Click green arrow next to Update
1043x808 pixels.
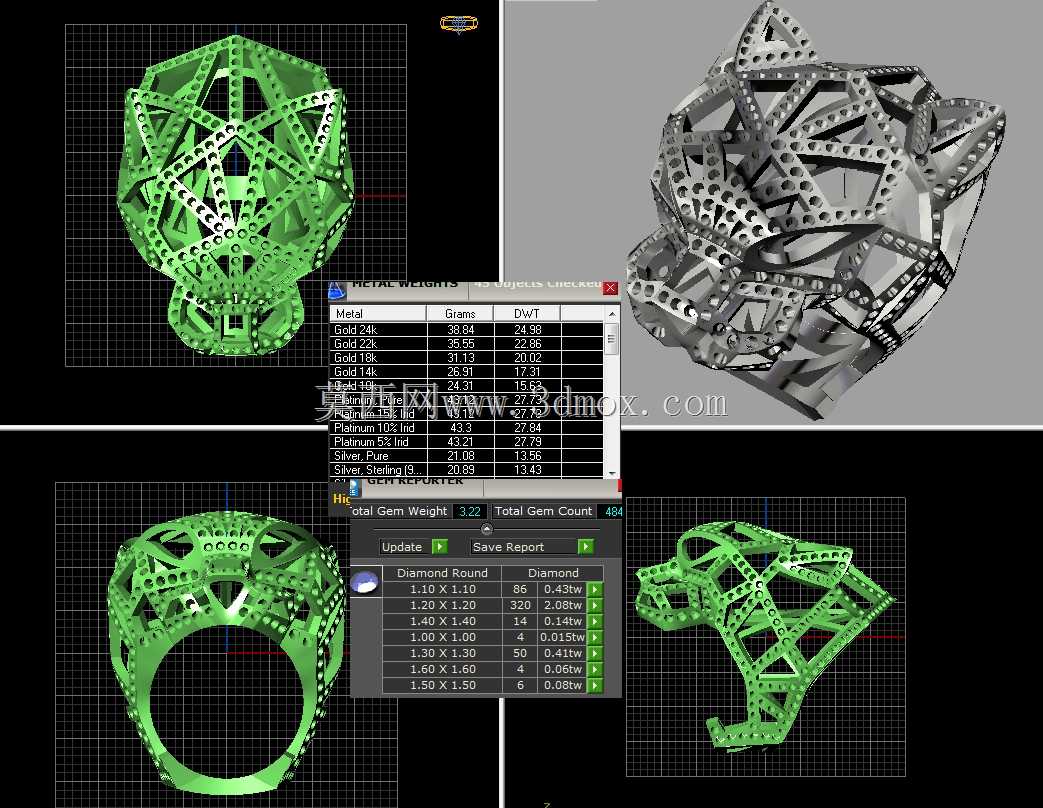440,546
